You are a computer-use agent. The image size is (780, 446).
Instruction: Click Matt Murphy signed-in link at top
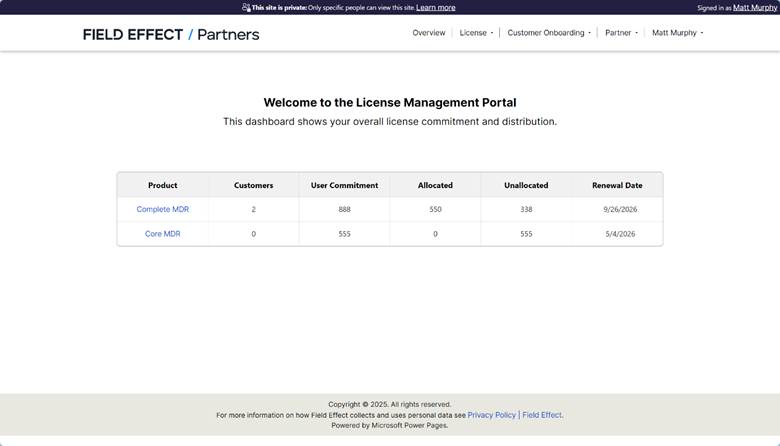(x=755, y=7)
